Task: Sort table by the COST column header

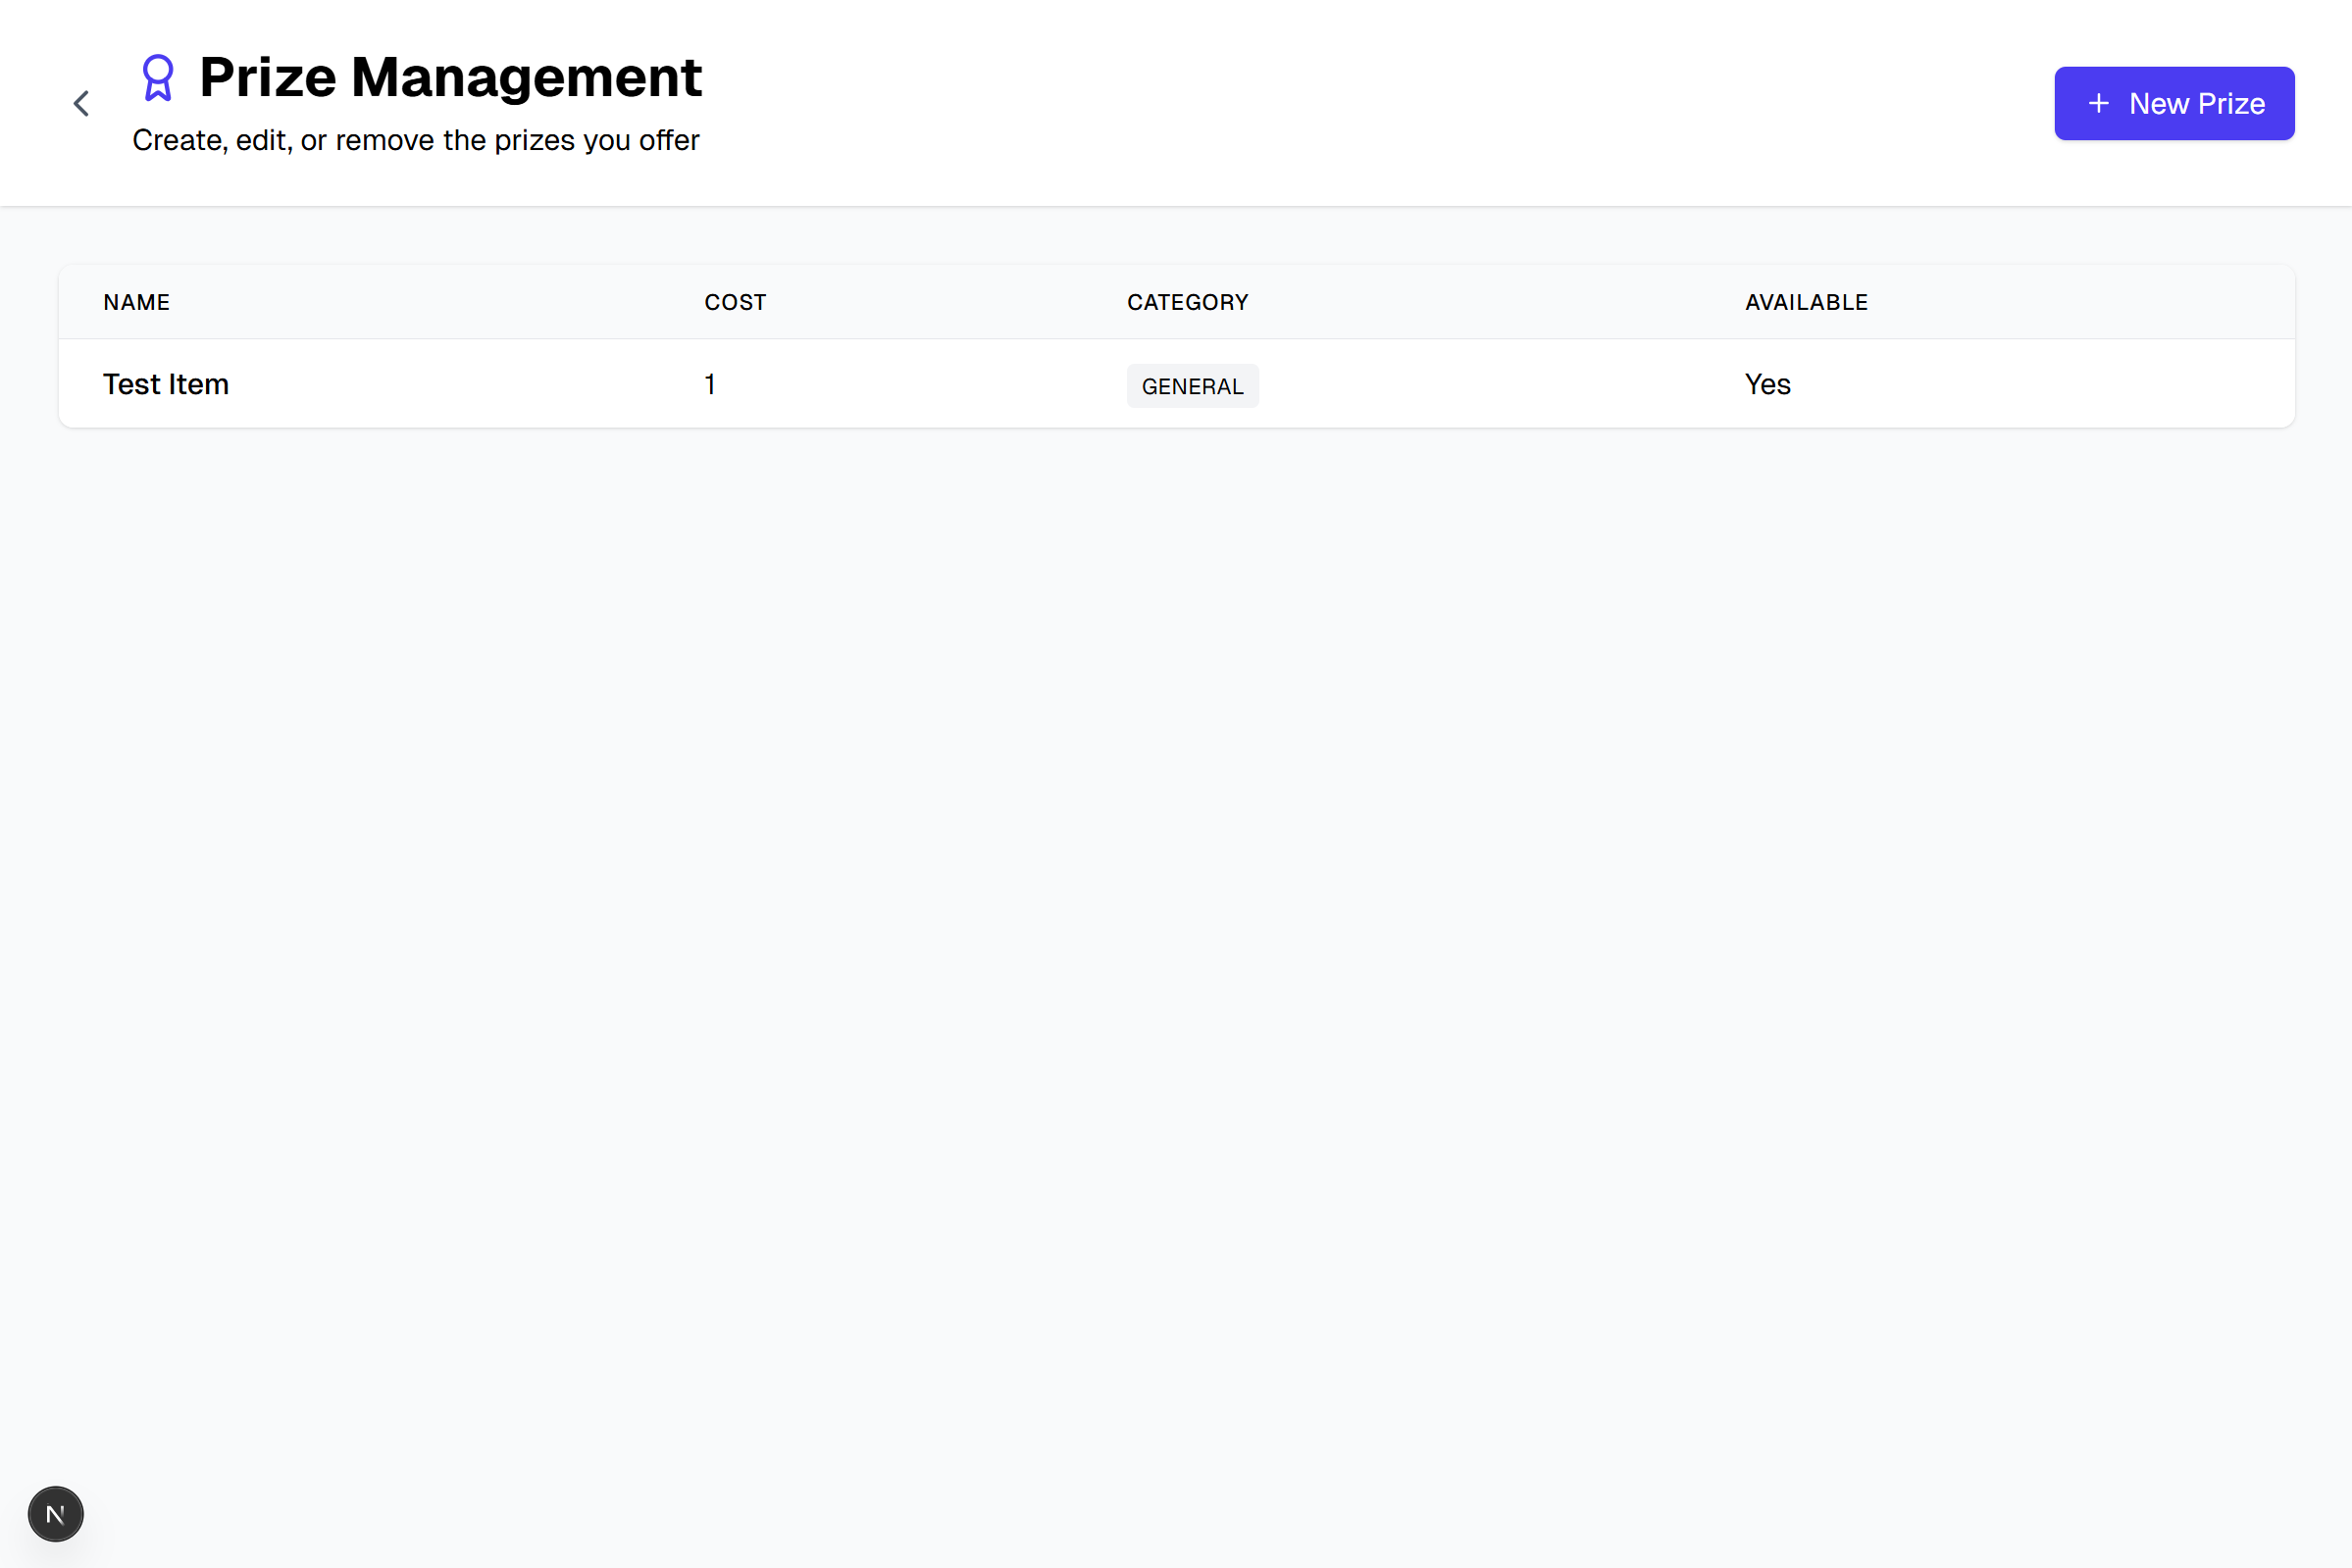Action: pos(735,302)
